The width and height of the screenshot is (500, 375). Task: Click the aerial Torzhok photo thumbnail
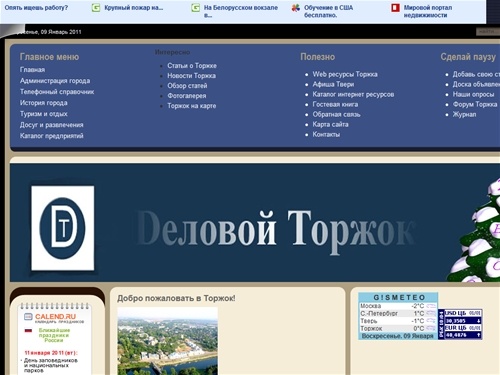[168, 341]
